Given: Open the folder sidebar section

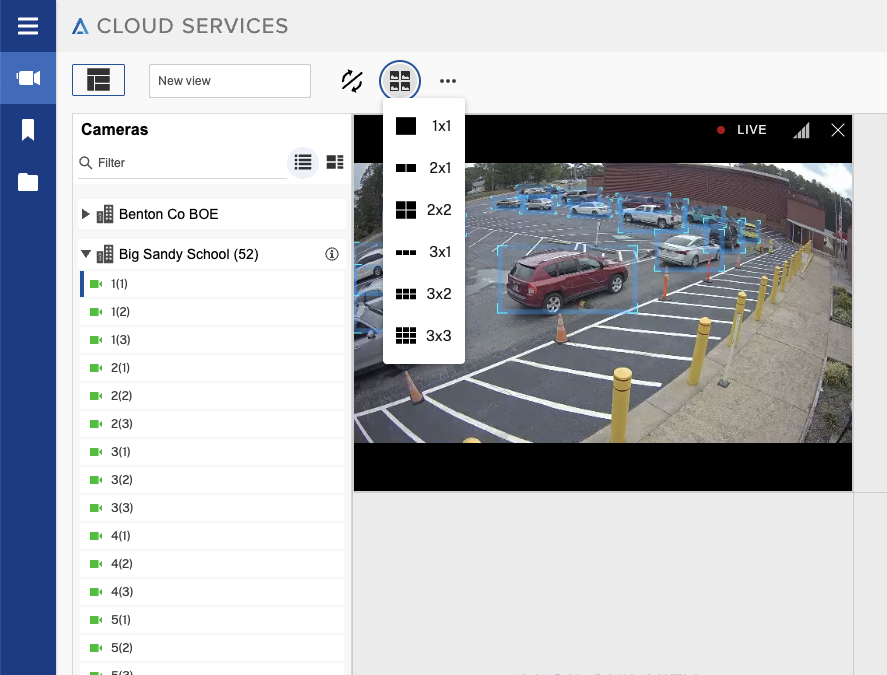Looking at the screenshot, I should coord(28,182).
